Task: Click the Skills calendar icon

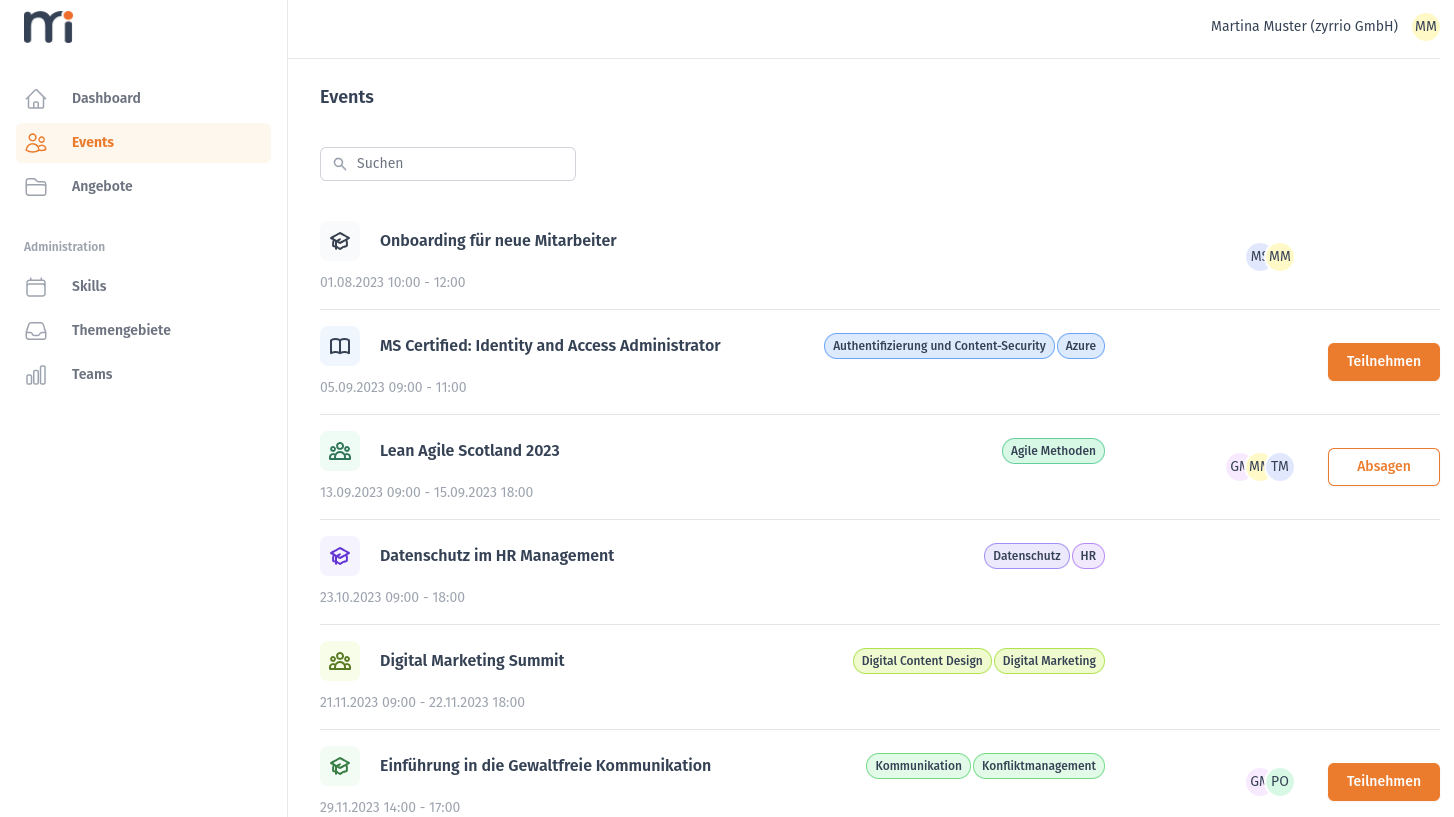Action: coord(36,286)
